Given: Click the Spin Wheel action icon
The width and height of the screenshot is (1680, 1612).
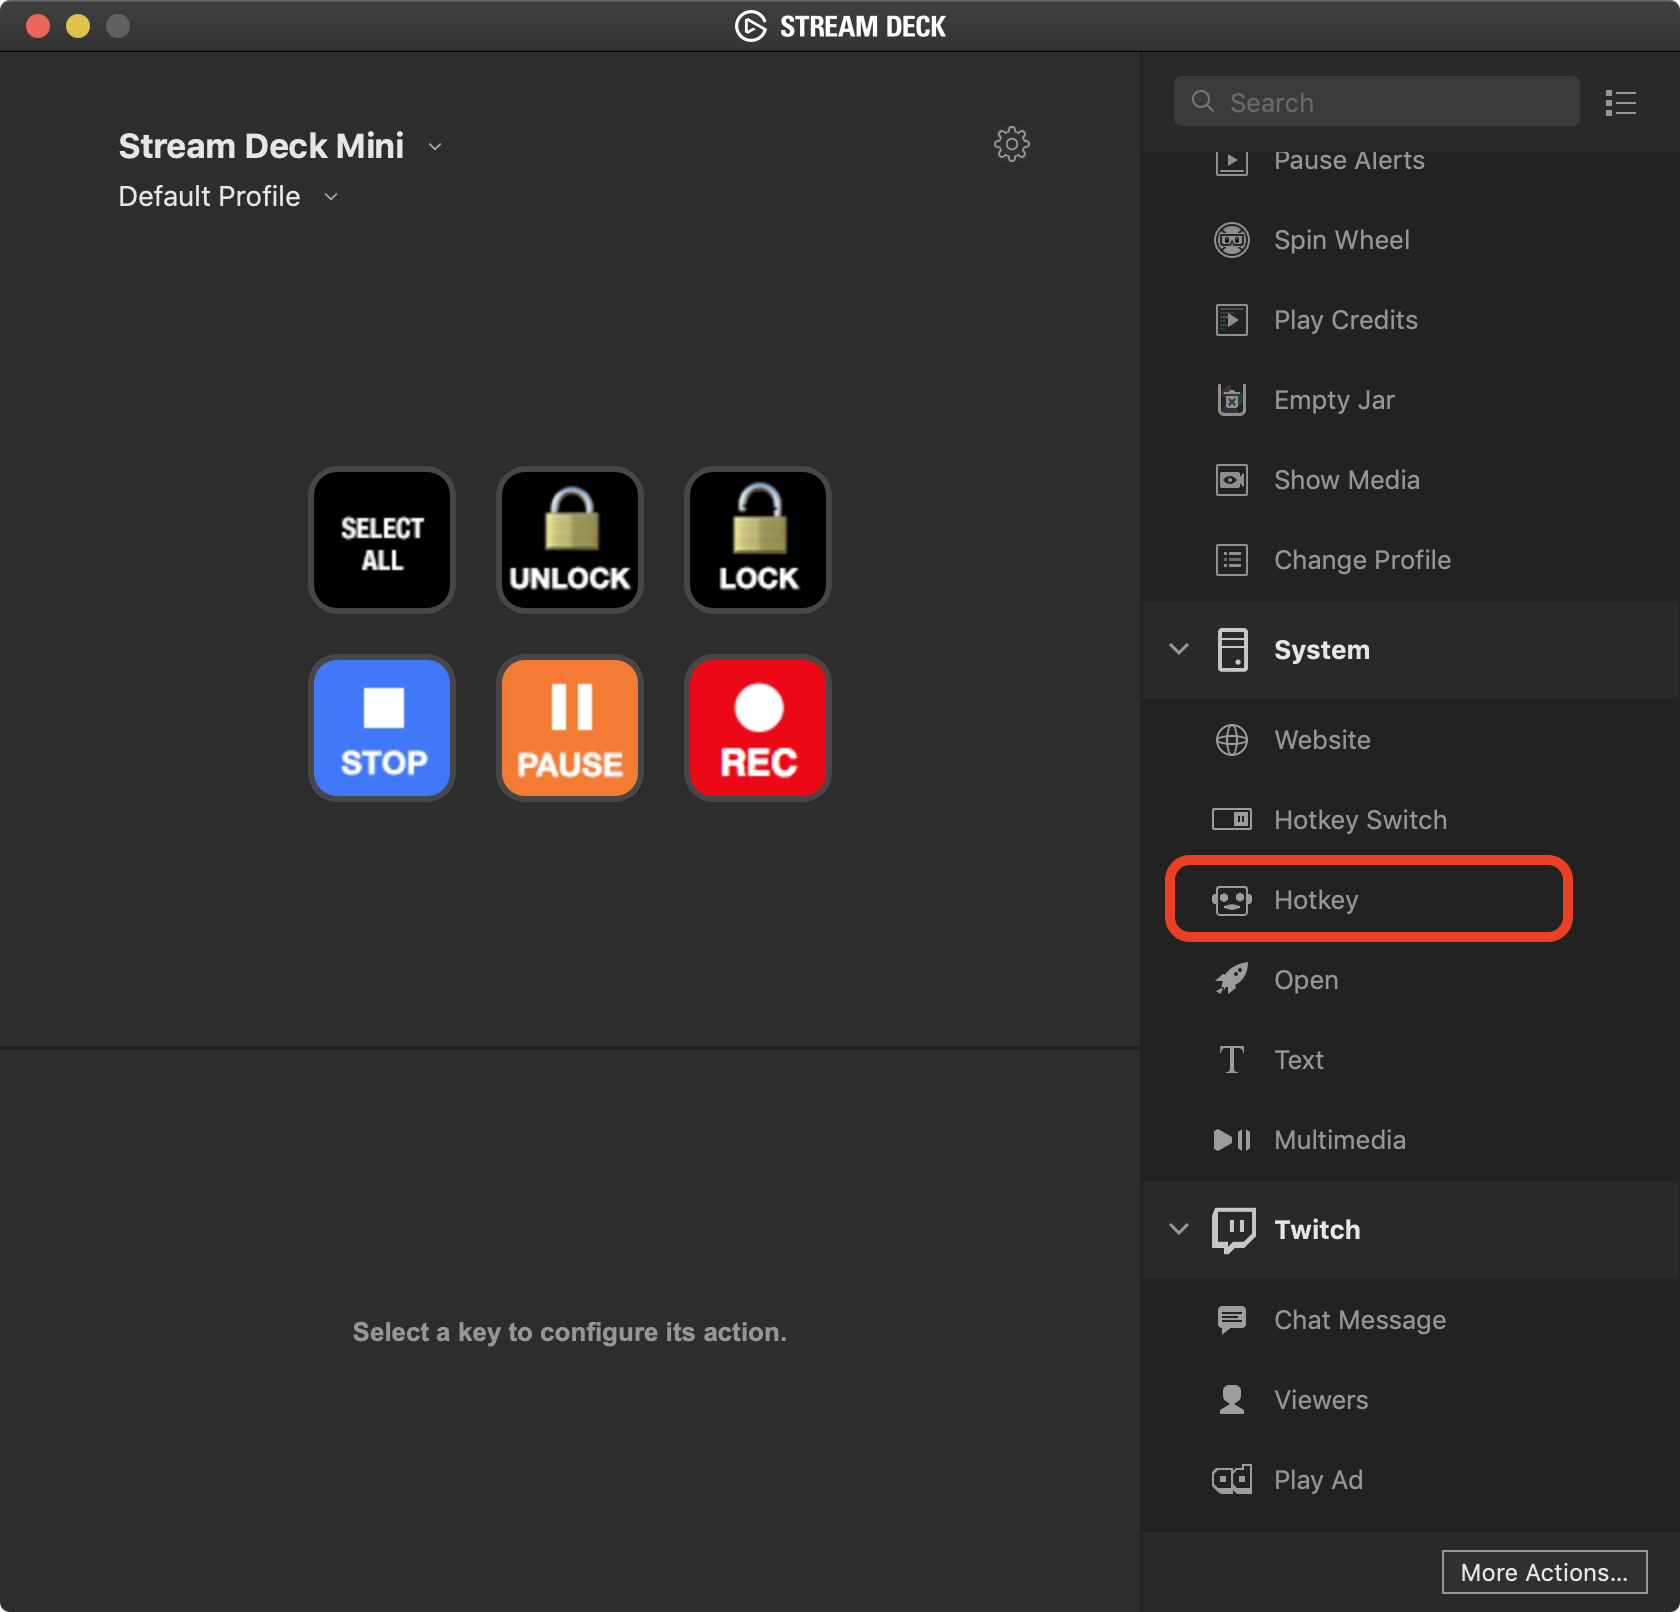Looking at the screenshot, I should [x=1232, y=240].
